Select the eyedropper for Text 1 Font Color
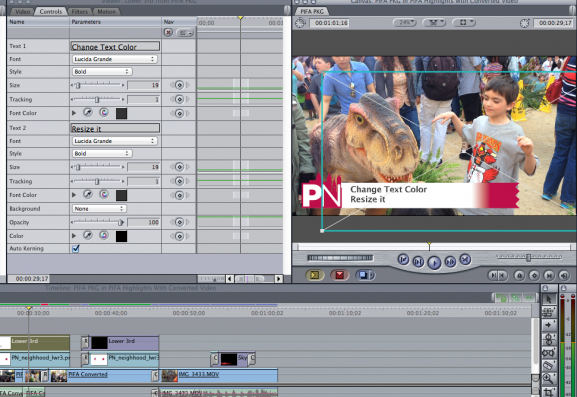 coord(88,113)
